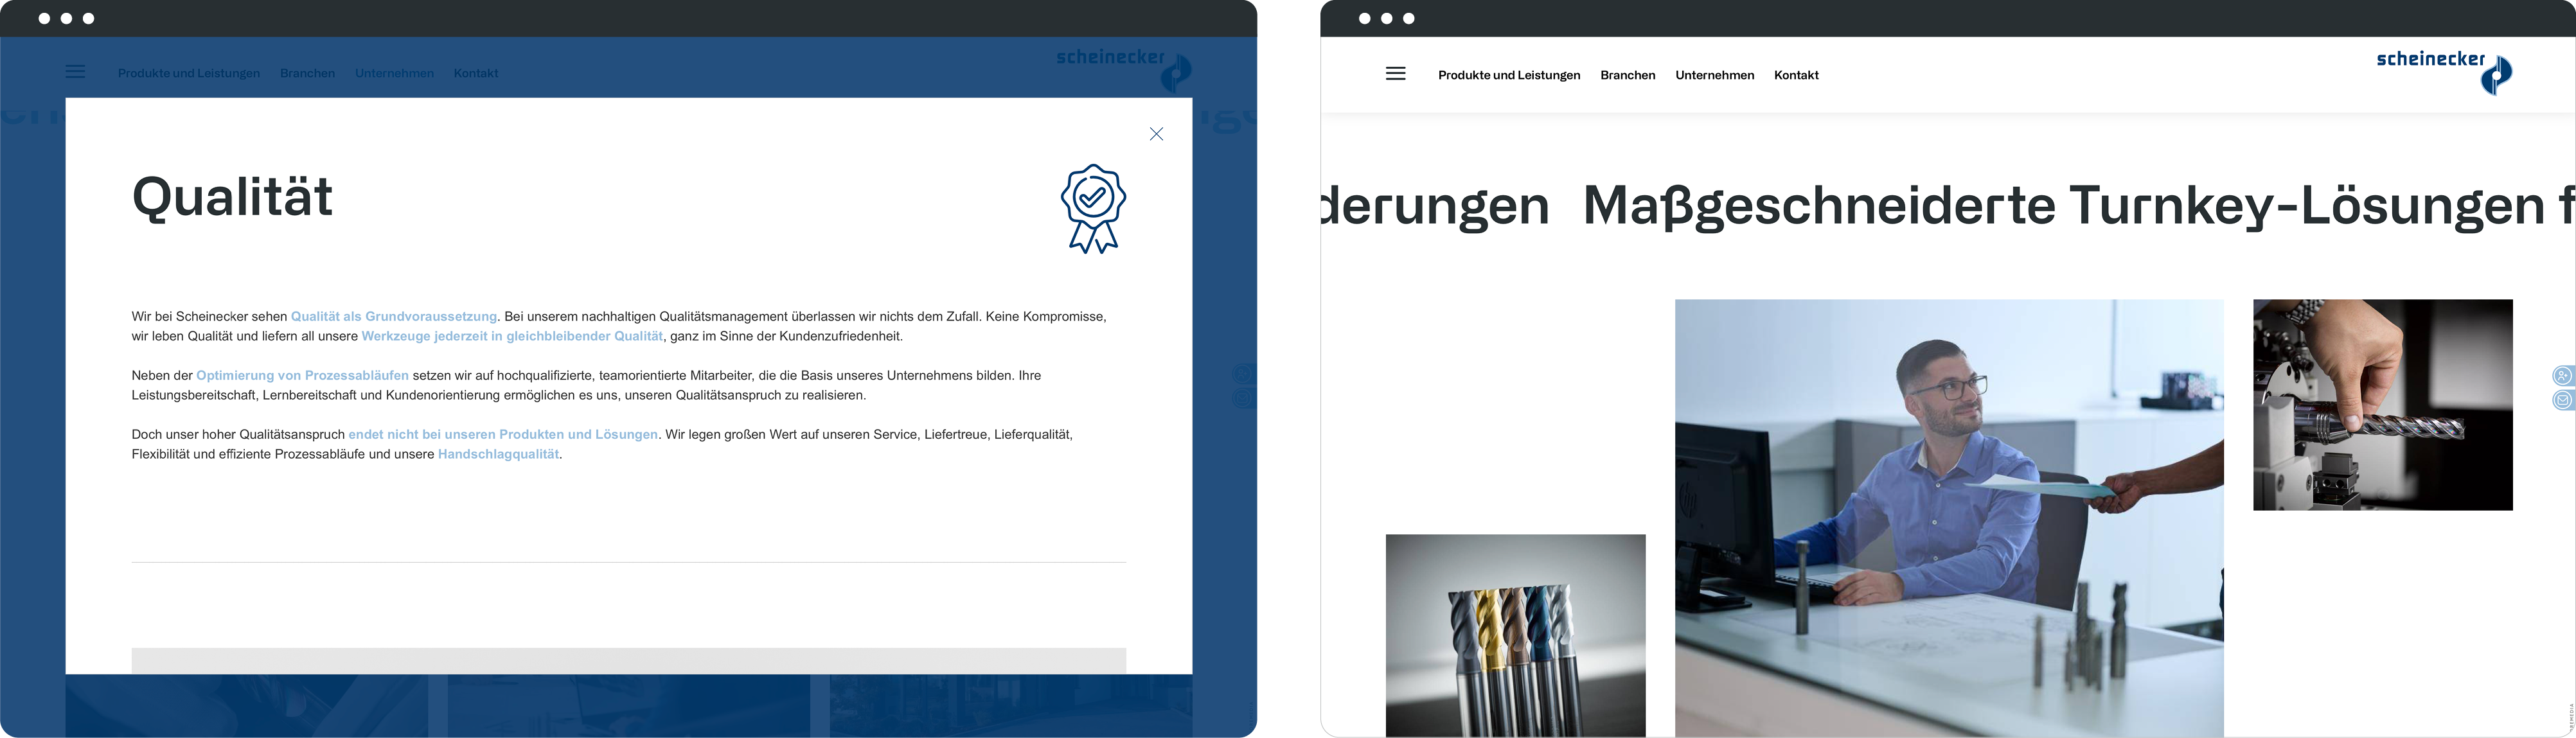The height and width of the screenshot is (738, 2576).
Task: Open hamburger menu in right window
Action: pyautogui.click(x=1395, y=74)
